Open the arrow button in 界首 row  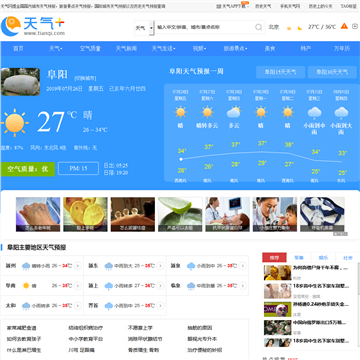[160, 306]
